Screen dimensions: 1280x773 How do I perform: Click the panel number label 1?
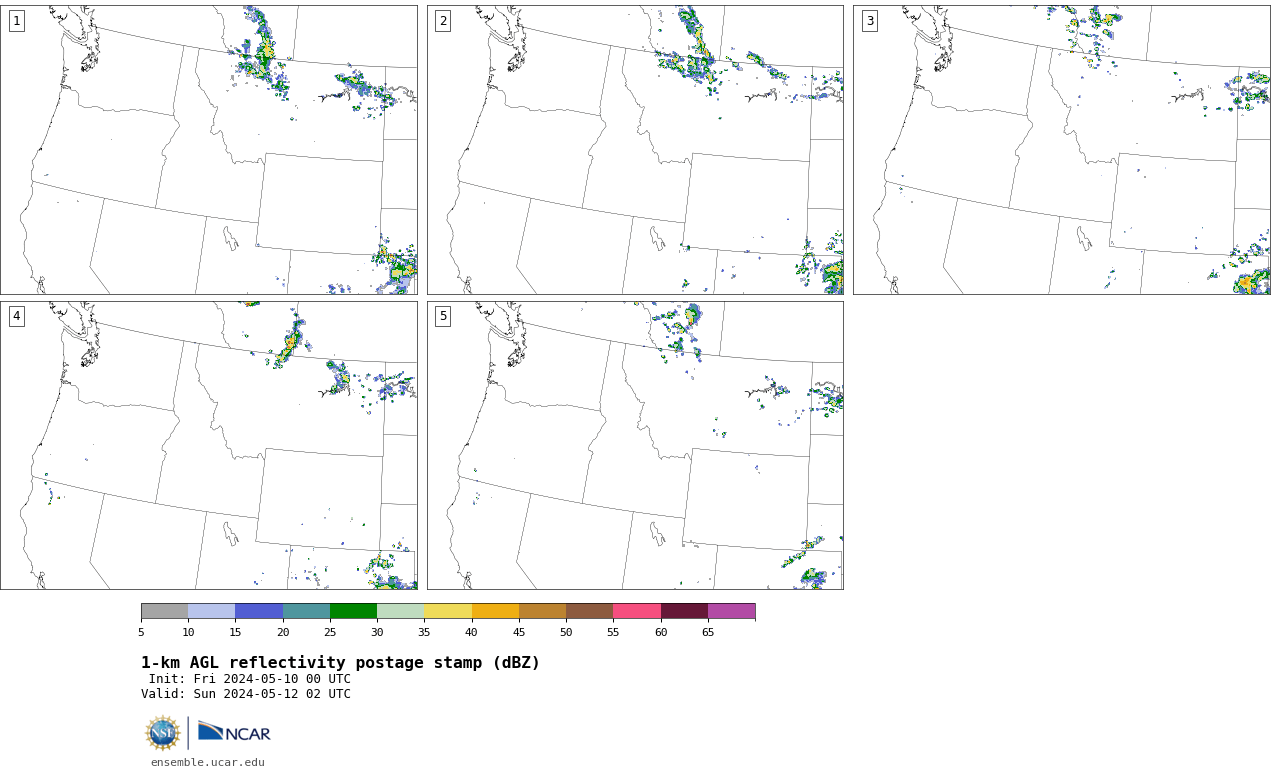(16, 21)
